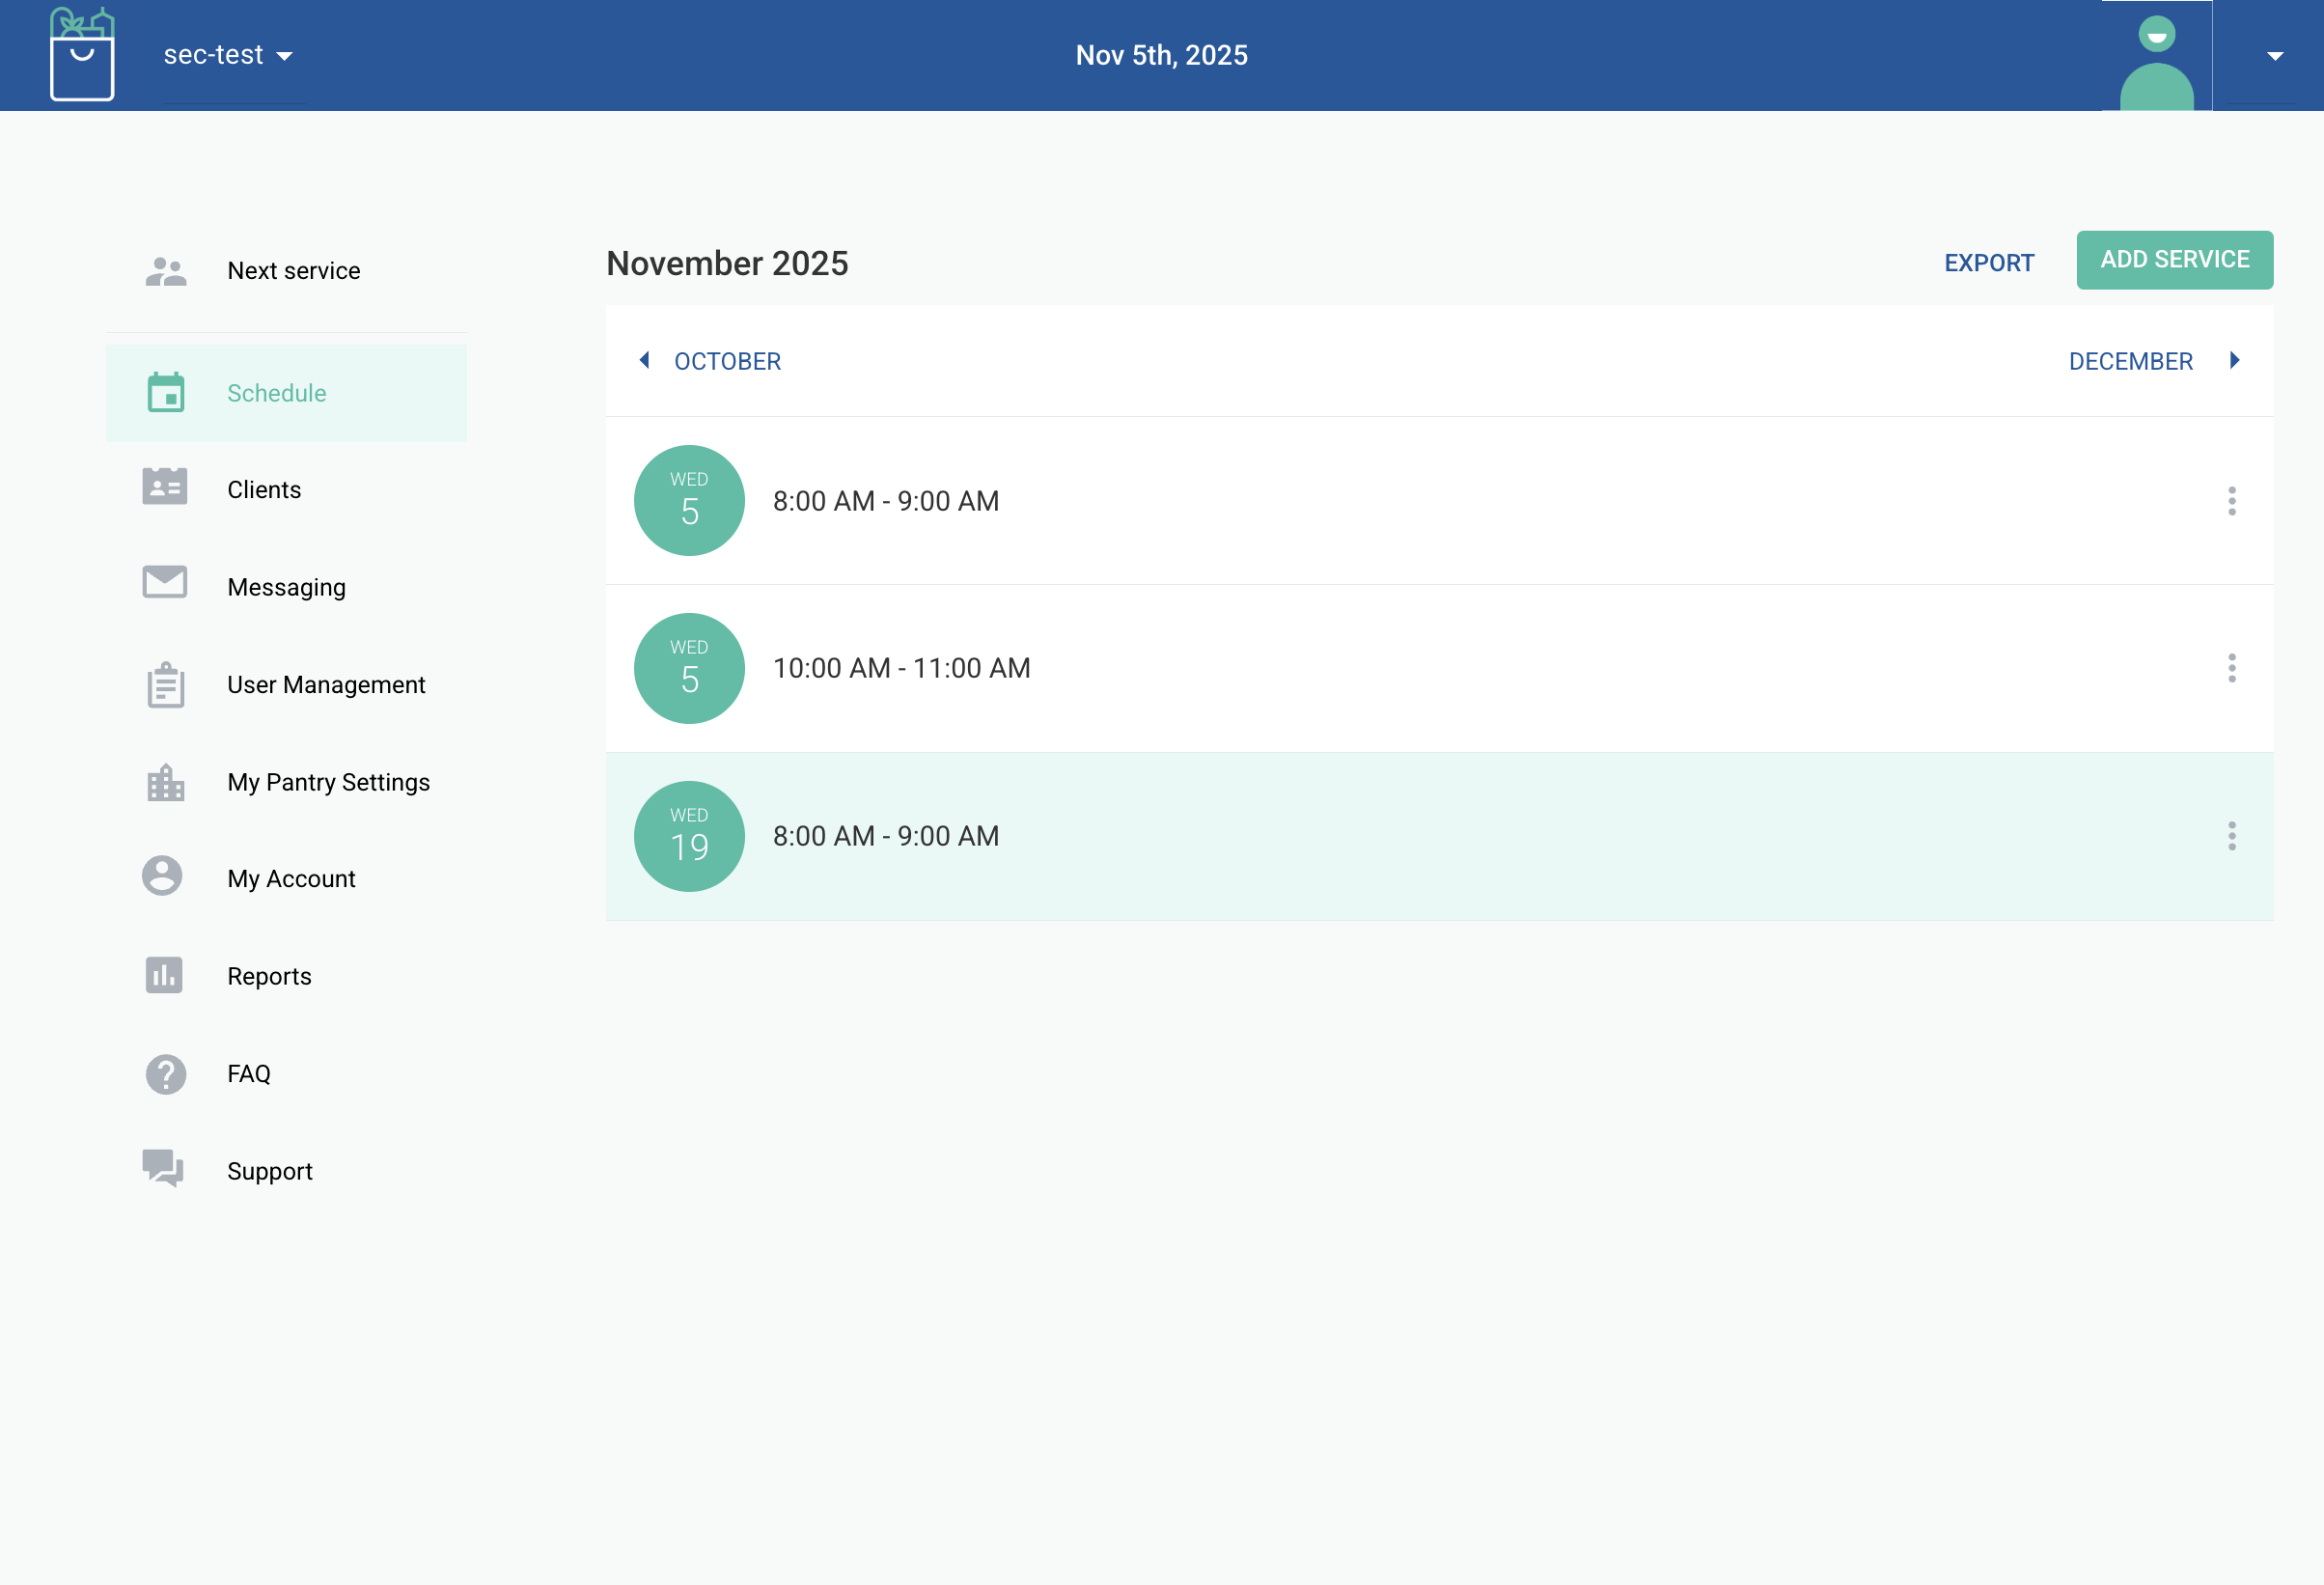Viewport: 2324px width, 1585px height.
Task: Click WED 5 date badge for 10:00 AM service
Action: (x=689, y=668)
